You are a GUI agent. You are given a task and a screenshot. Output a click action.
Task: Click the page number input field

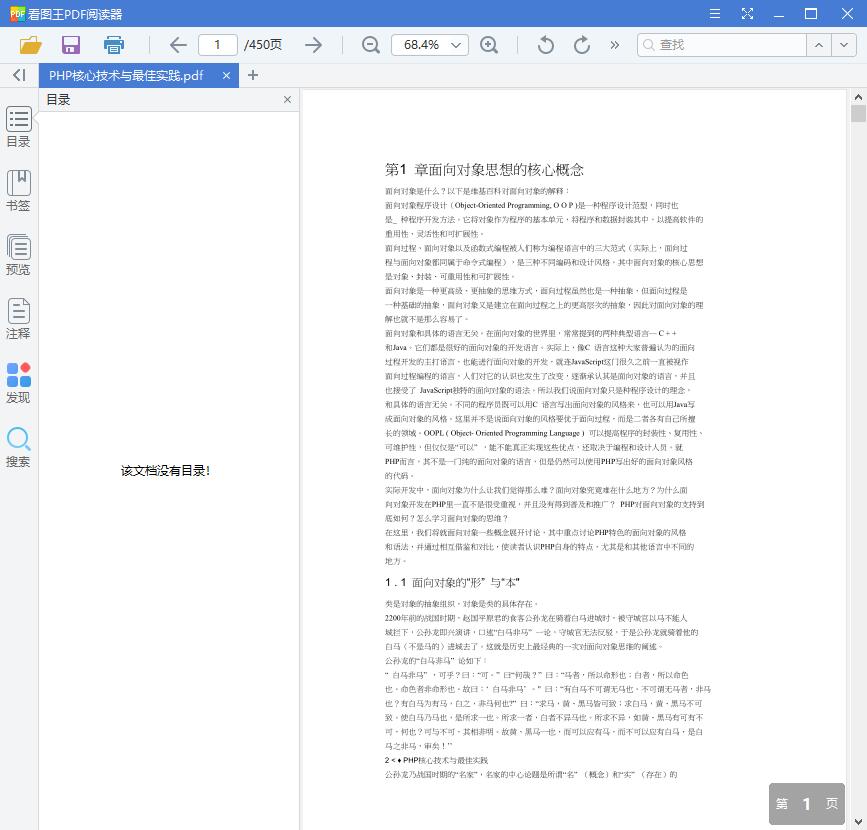click(x=221, y=45)
